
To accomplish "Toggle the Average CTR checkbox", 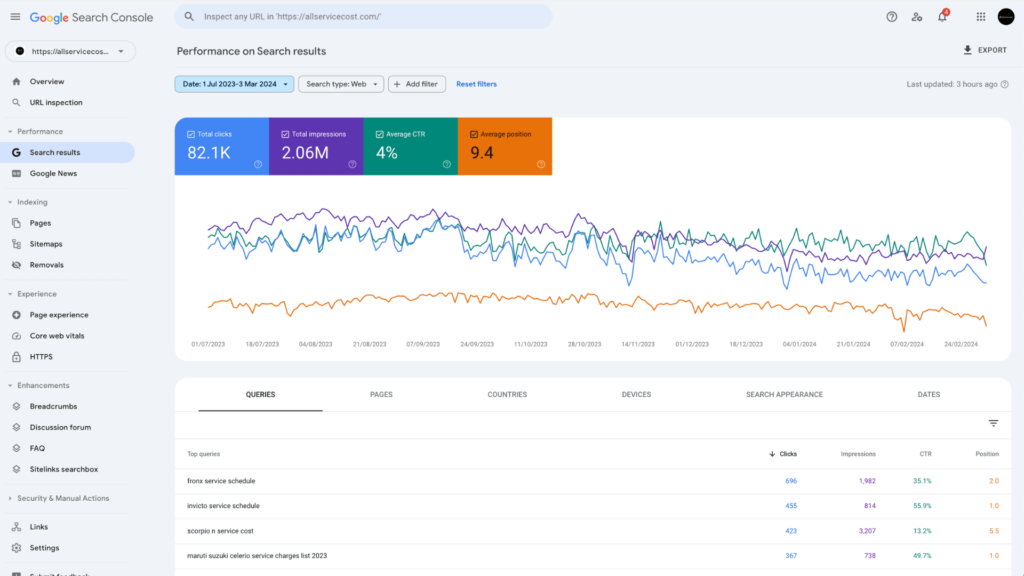I will (379, 135).
